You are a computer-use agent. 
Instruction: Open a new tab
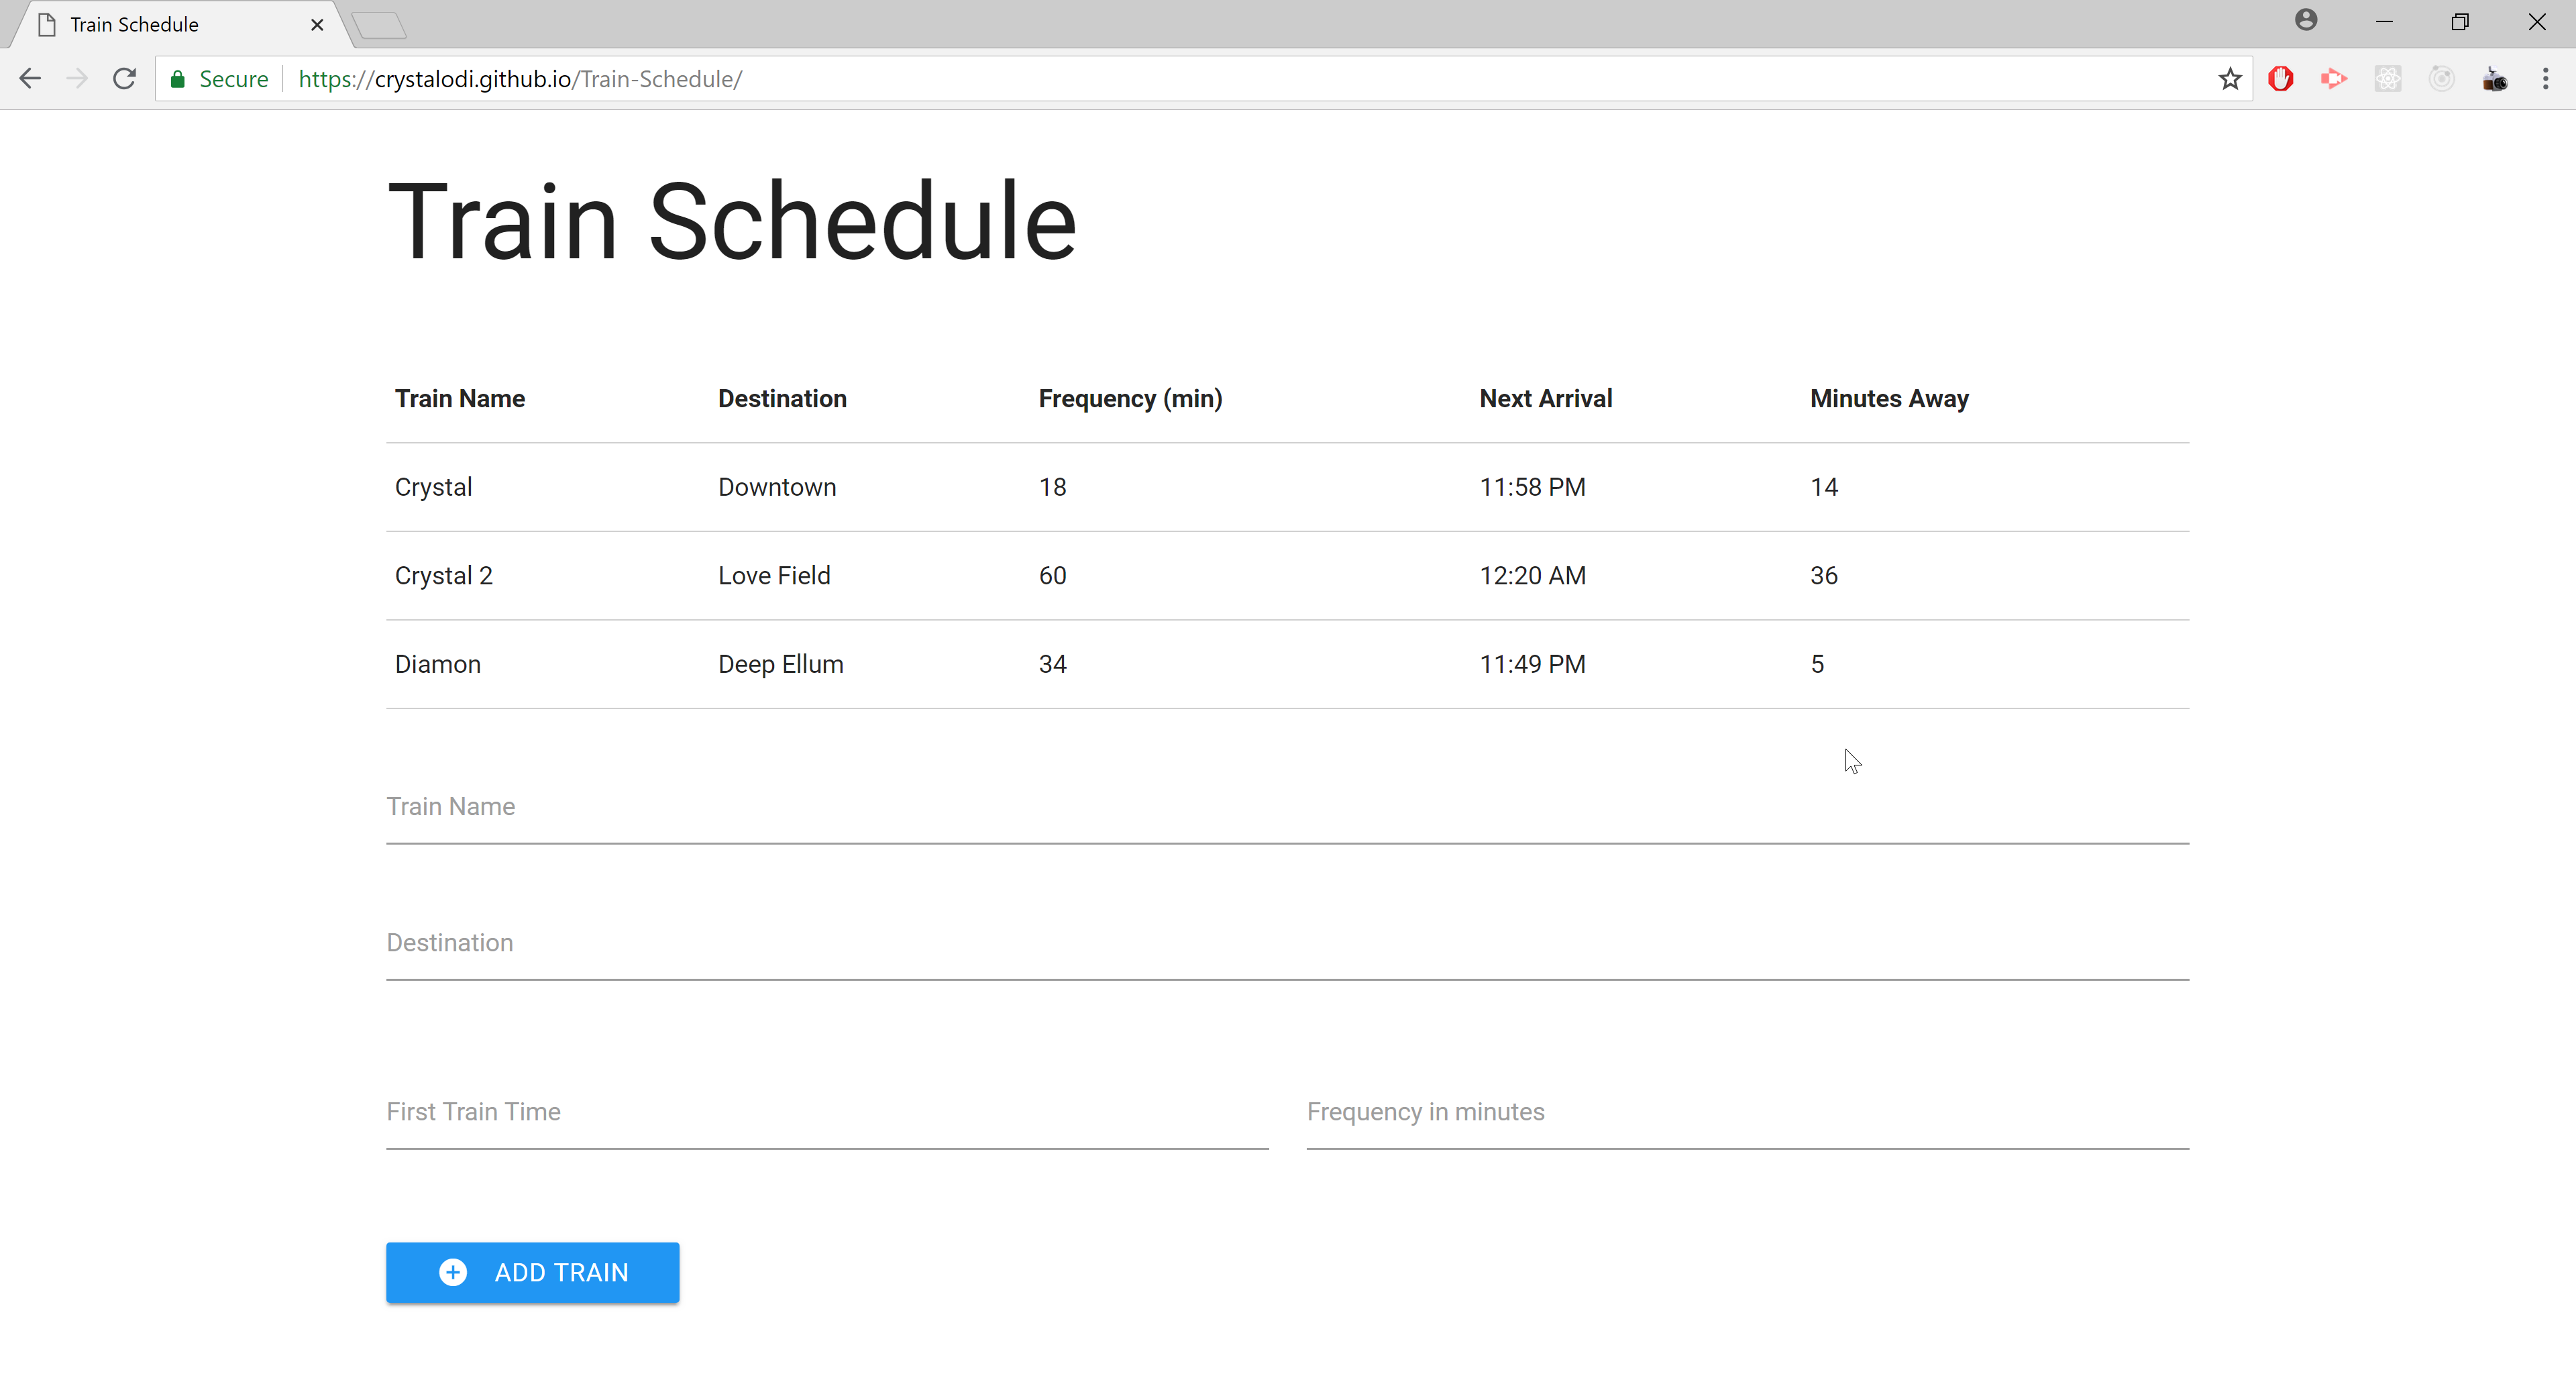[380, 25]
